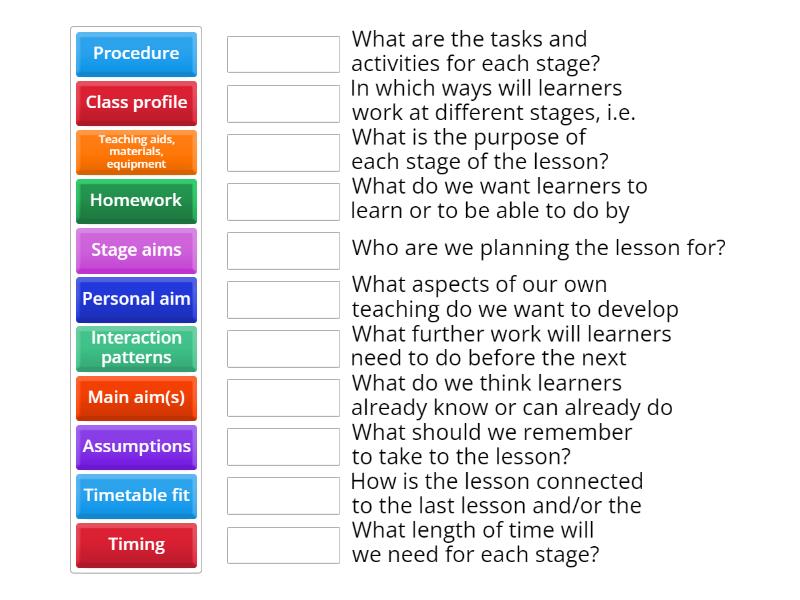Screen dimensions: 800x600
Task: Click the answer box beside tasks and activities question
Action: tap(283, 54)
